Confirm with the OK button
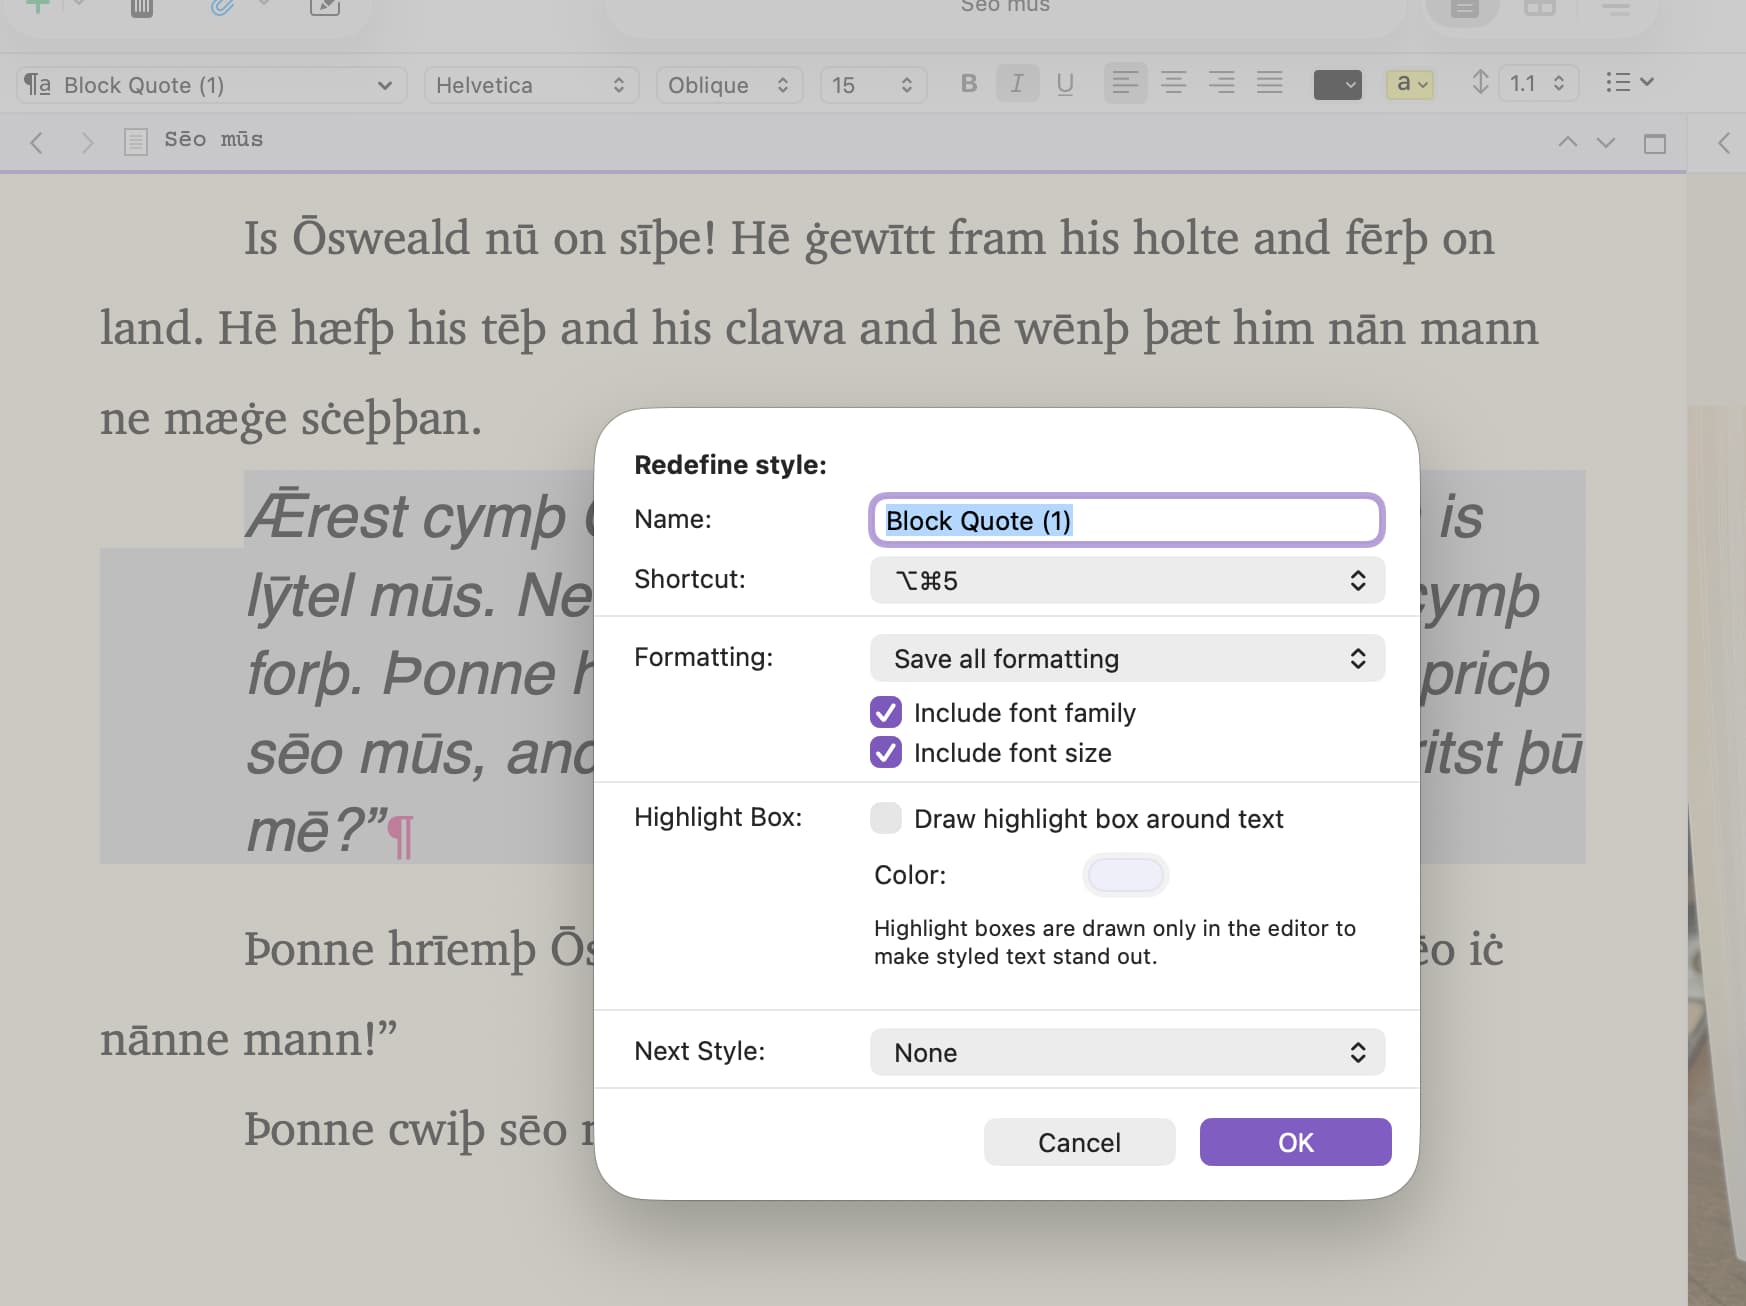1746x1306 pixels. tap(1295, 1142)
